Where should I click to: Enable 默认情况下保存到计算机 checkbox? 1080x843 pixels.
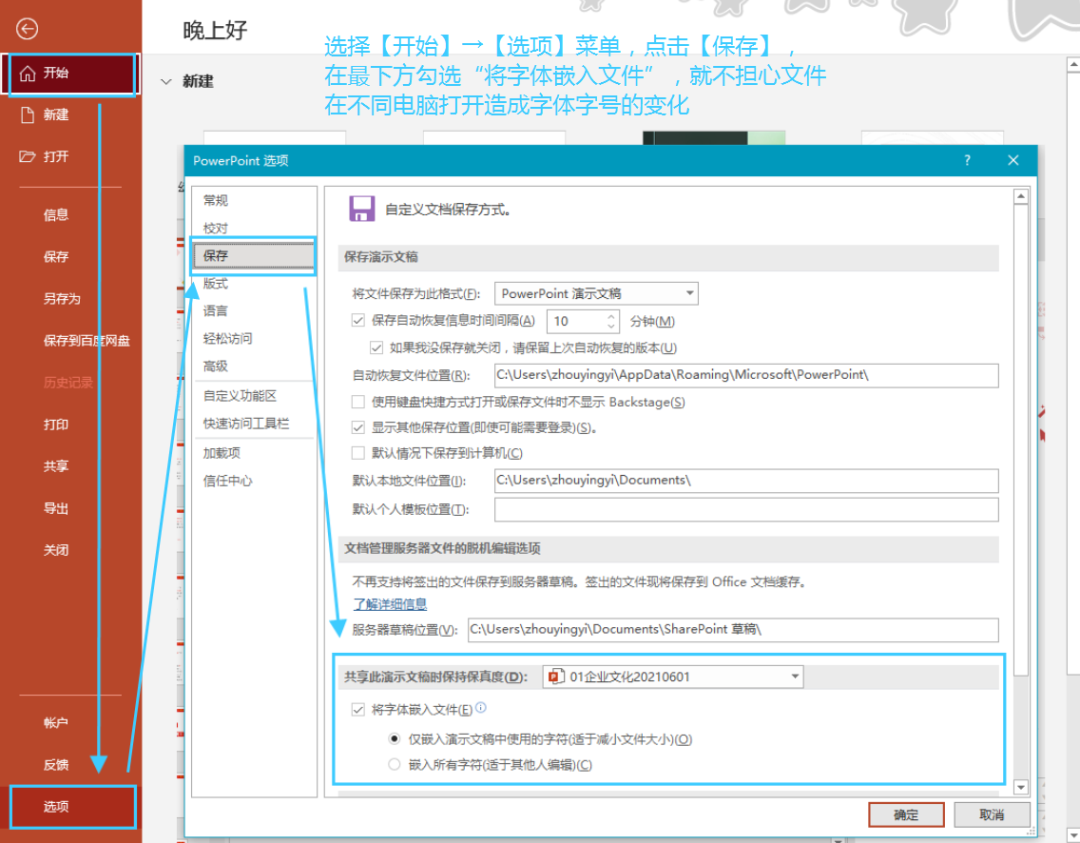pos(358,453)
